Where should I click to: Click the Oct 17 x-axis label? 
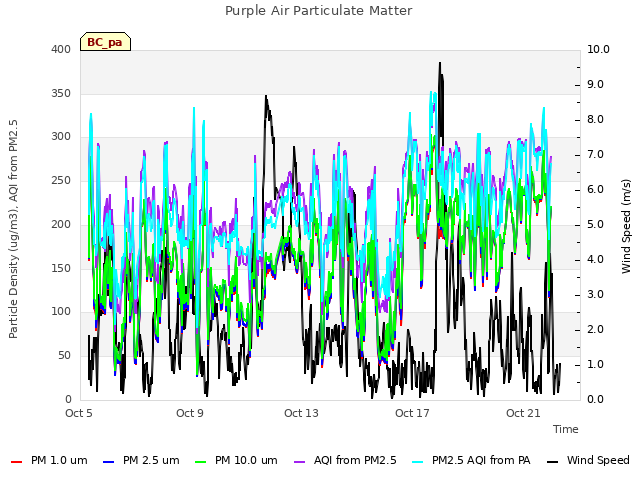tap(412, 413)
